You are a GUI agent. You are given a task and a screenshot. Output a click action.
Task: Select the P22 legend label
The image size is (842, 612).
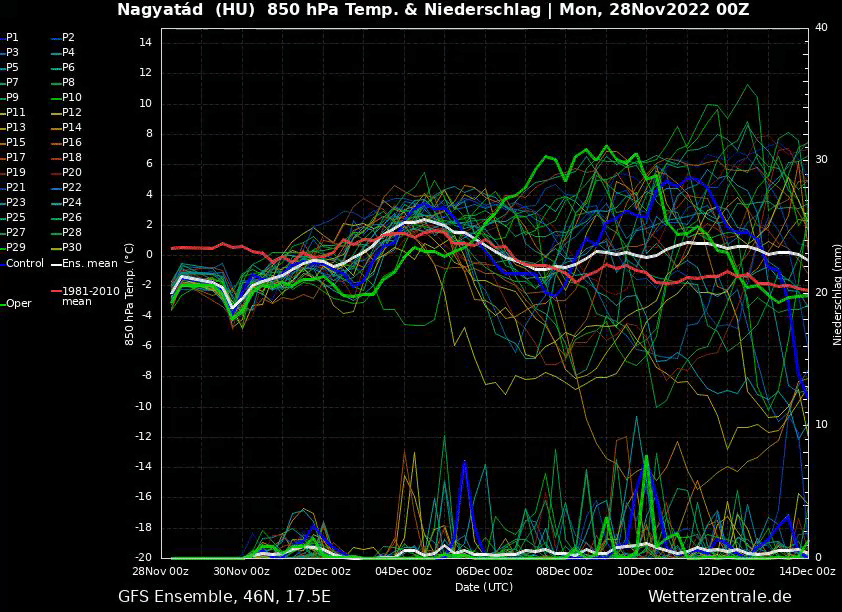click(x=71, y=187)
